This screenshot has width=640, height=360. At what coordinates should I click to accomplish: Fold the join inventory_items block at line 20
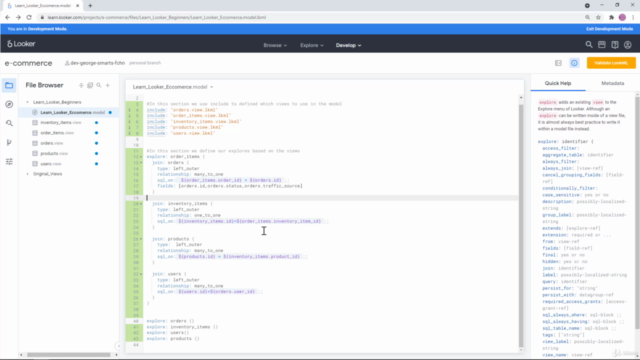point(141,204)
